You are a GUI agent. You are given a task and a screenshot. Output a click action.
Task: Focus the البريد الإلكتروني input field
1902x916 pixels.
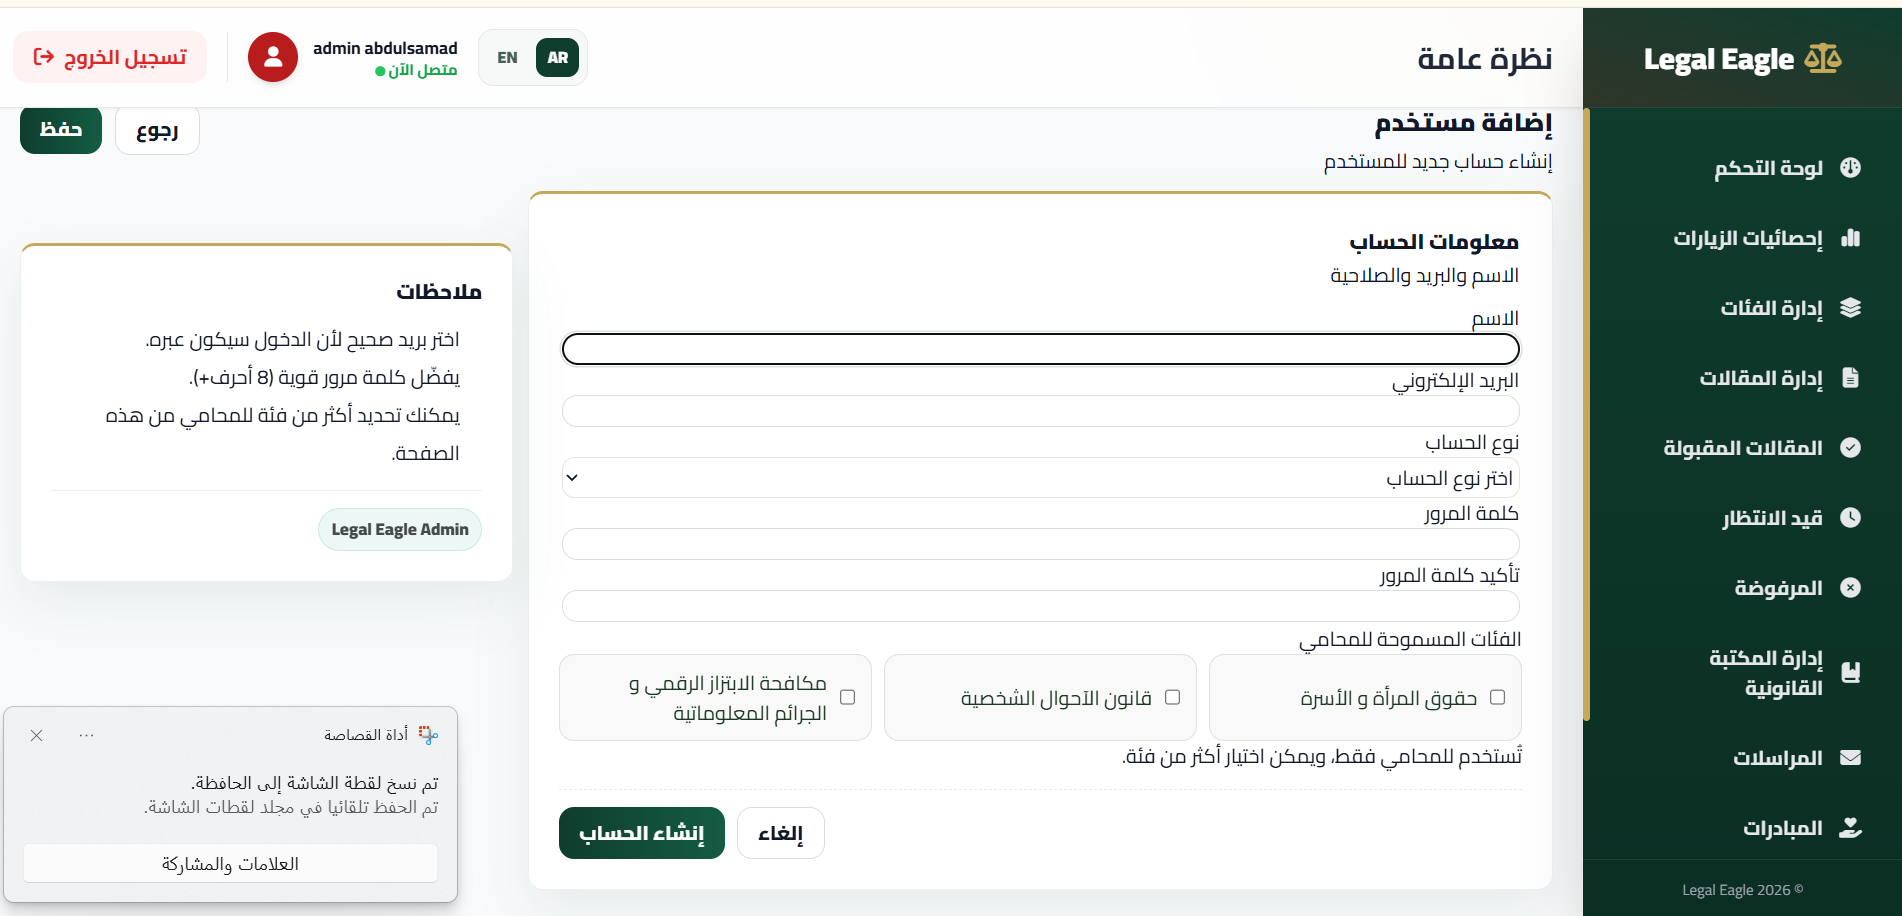[x=1040, y=411]
